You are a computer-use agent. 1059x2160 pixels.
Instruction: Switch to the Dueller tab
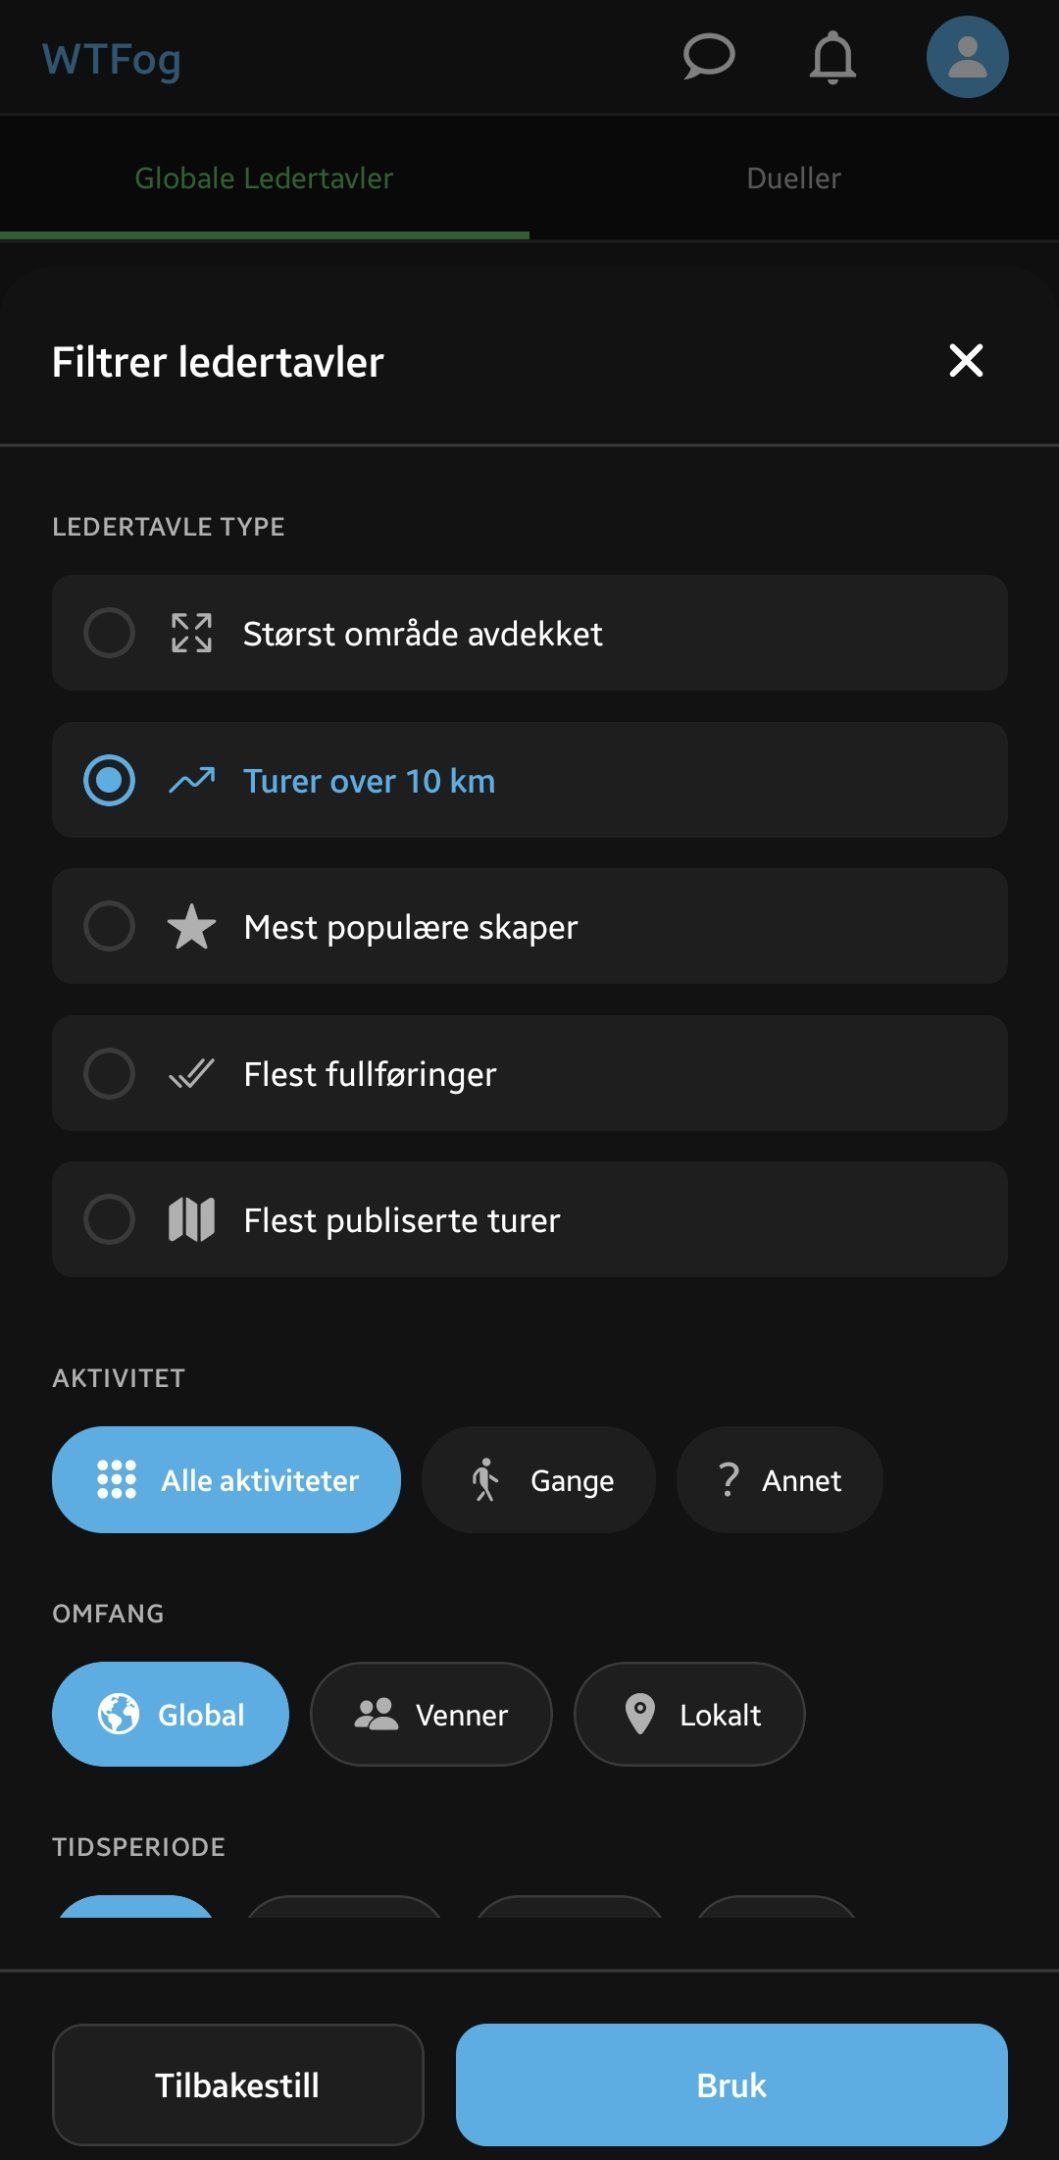pos(793,178)
